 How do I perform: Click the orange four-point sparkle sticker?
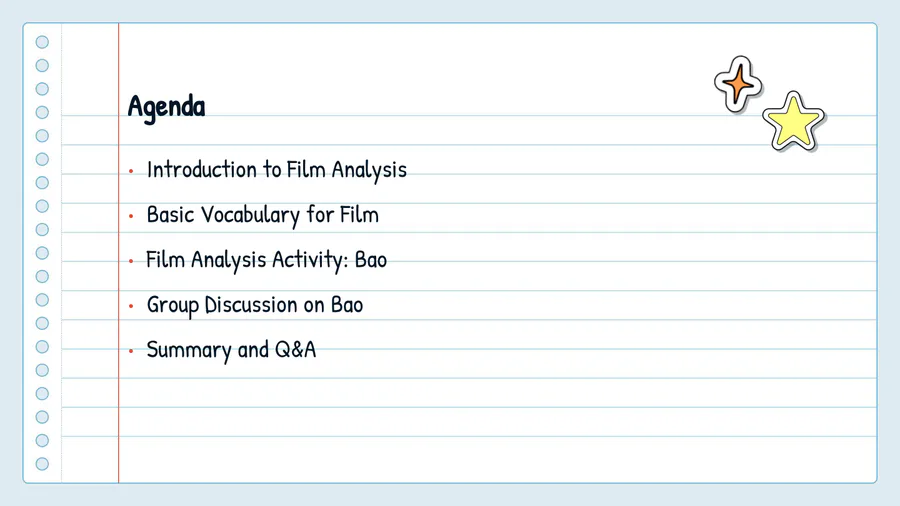tap(738, 84)
